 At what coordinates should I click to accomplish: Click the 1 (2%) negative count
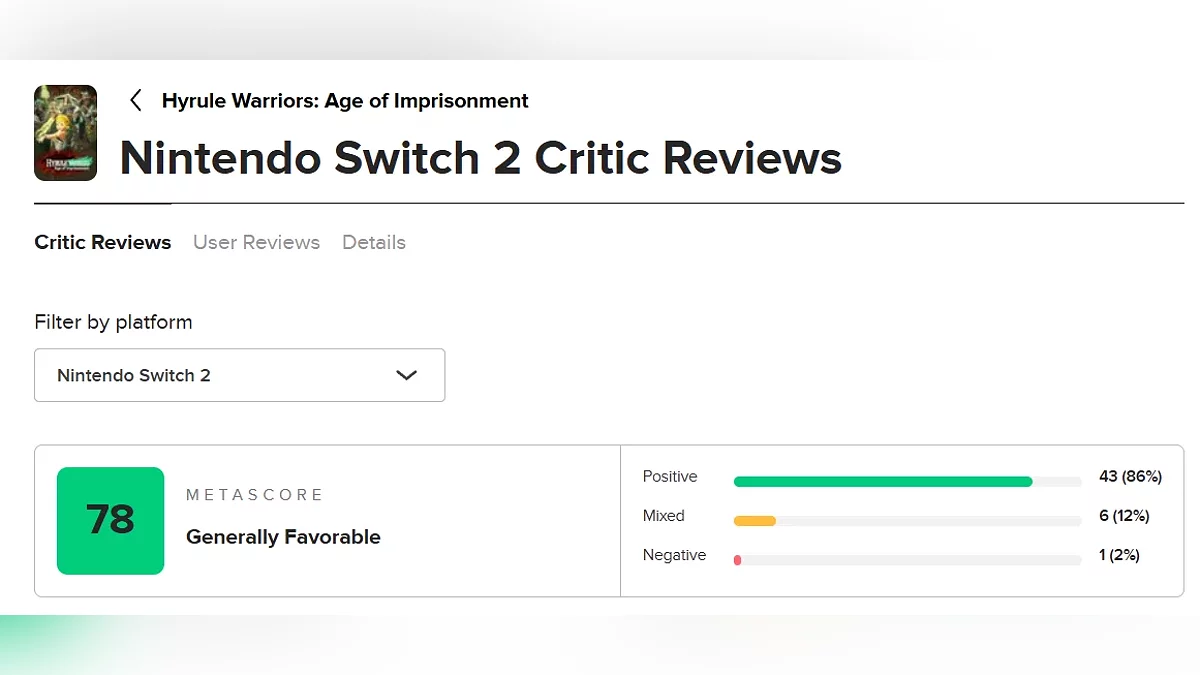[x=1119, y=555]
